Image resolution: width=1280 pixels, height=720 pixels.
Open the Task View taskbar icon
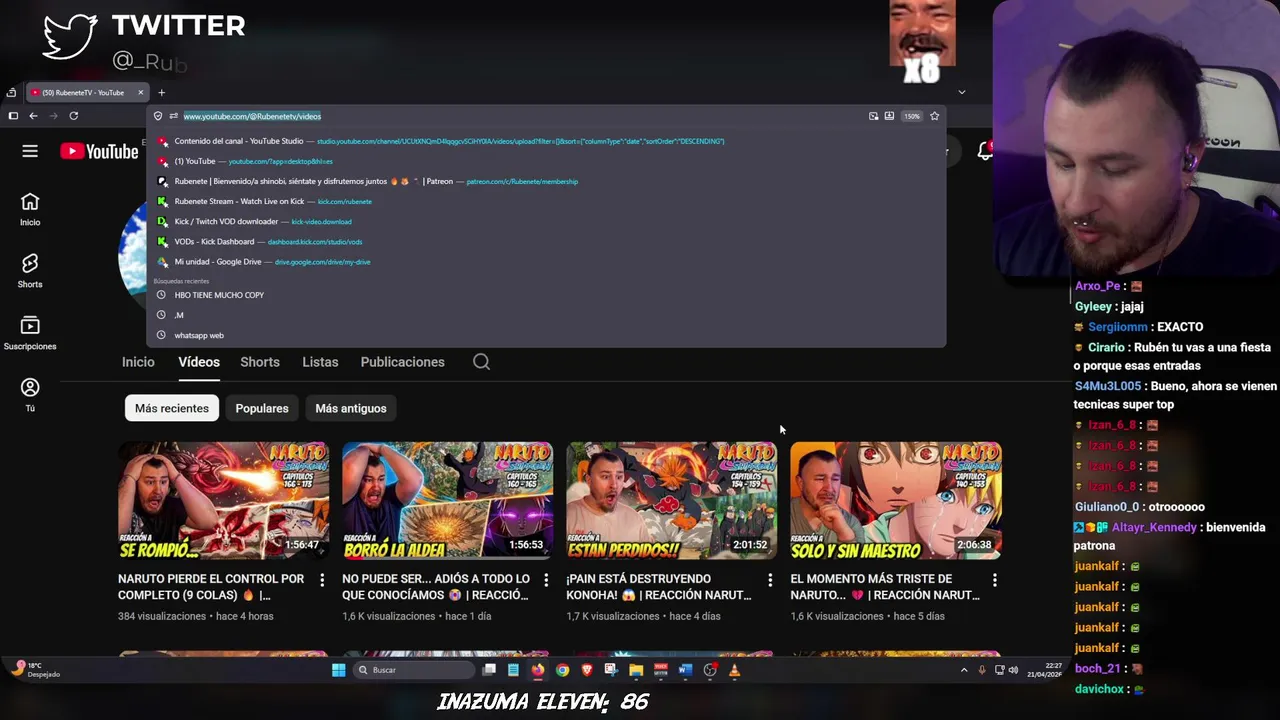(489, 670)
